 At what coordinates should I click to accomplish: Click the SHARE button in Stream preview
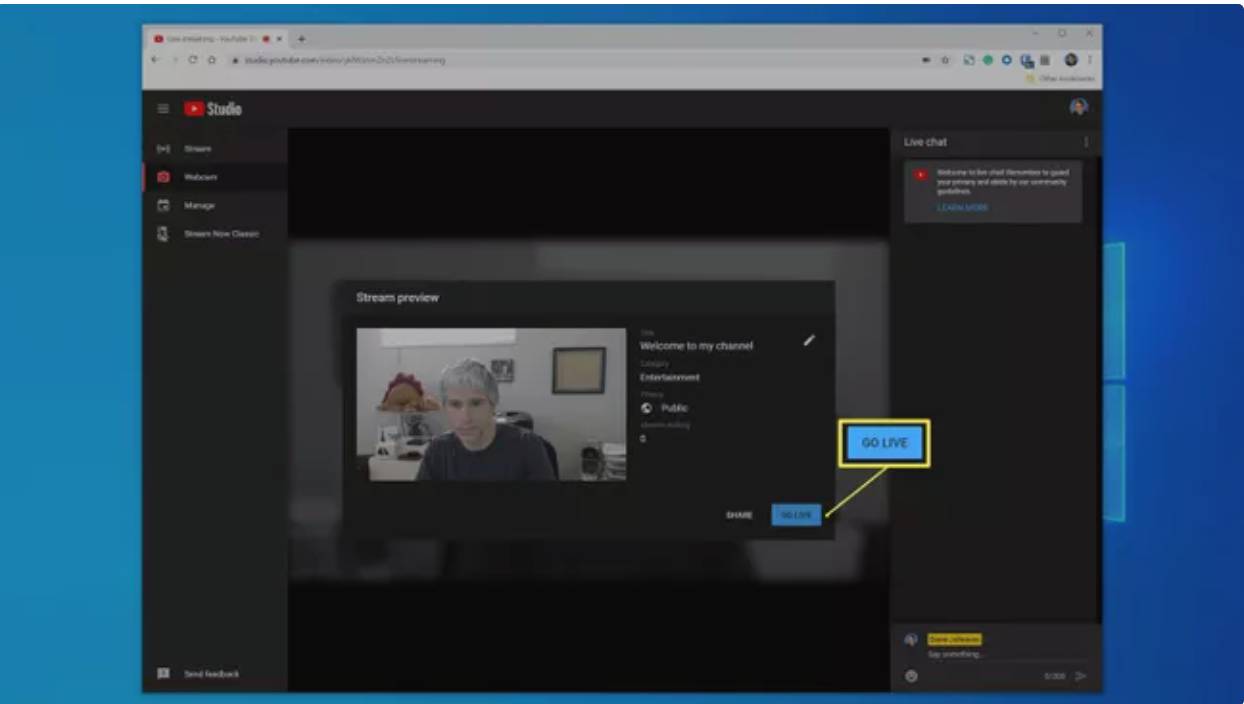(739, 515)
